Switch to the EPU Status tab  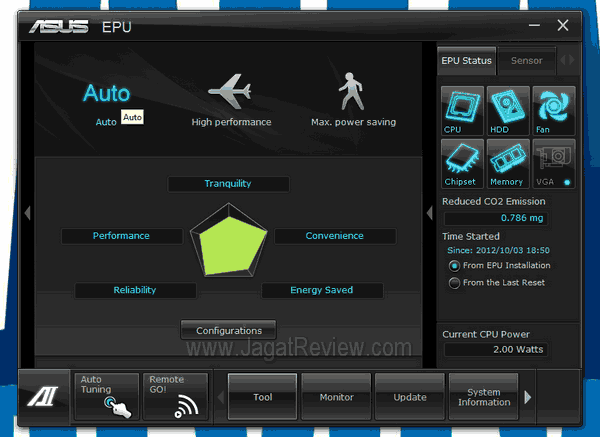[x=466, y=61]
